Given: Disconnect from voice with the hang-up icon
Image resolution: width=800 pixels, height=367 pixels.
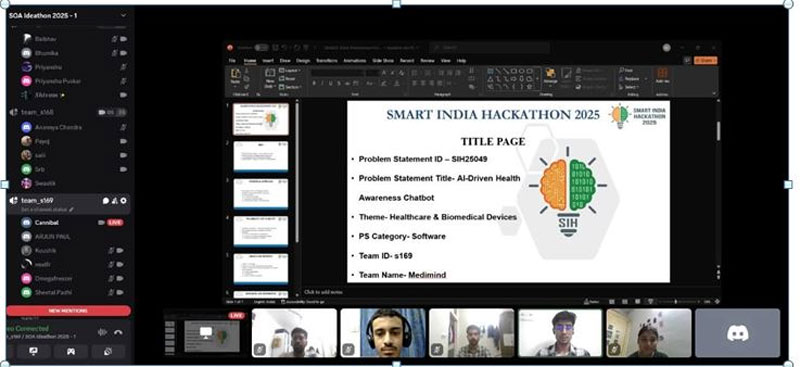Looking at the screenshot, I should [x=118, y=332].
